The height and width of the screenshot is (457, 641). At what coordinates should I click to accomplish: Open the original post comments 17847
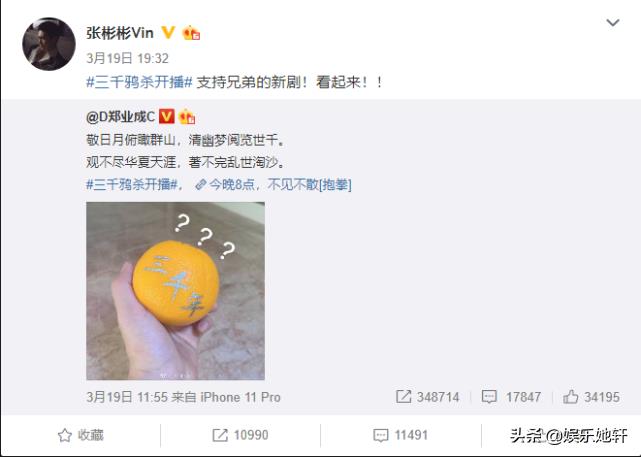tap(511, 397)
